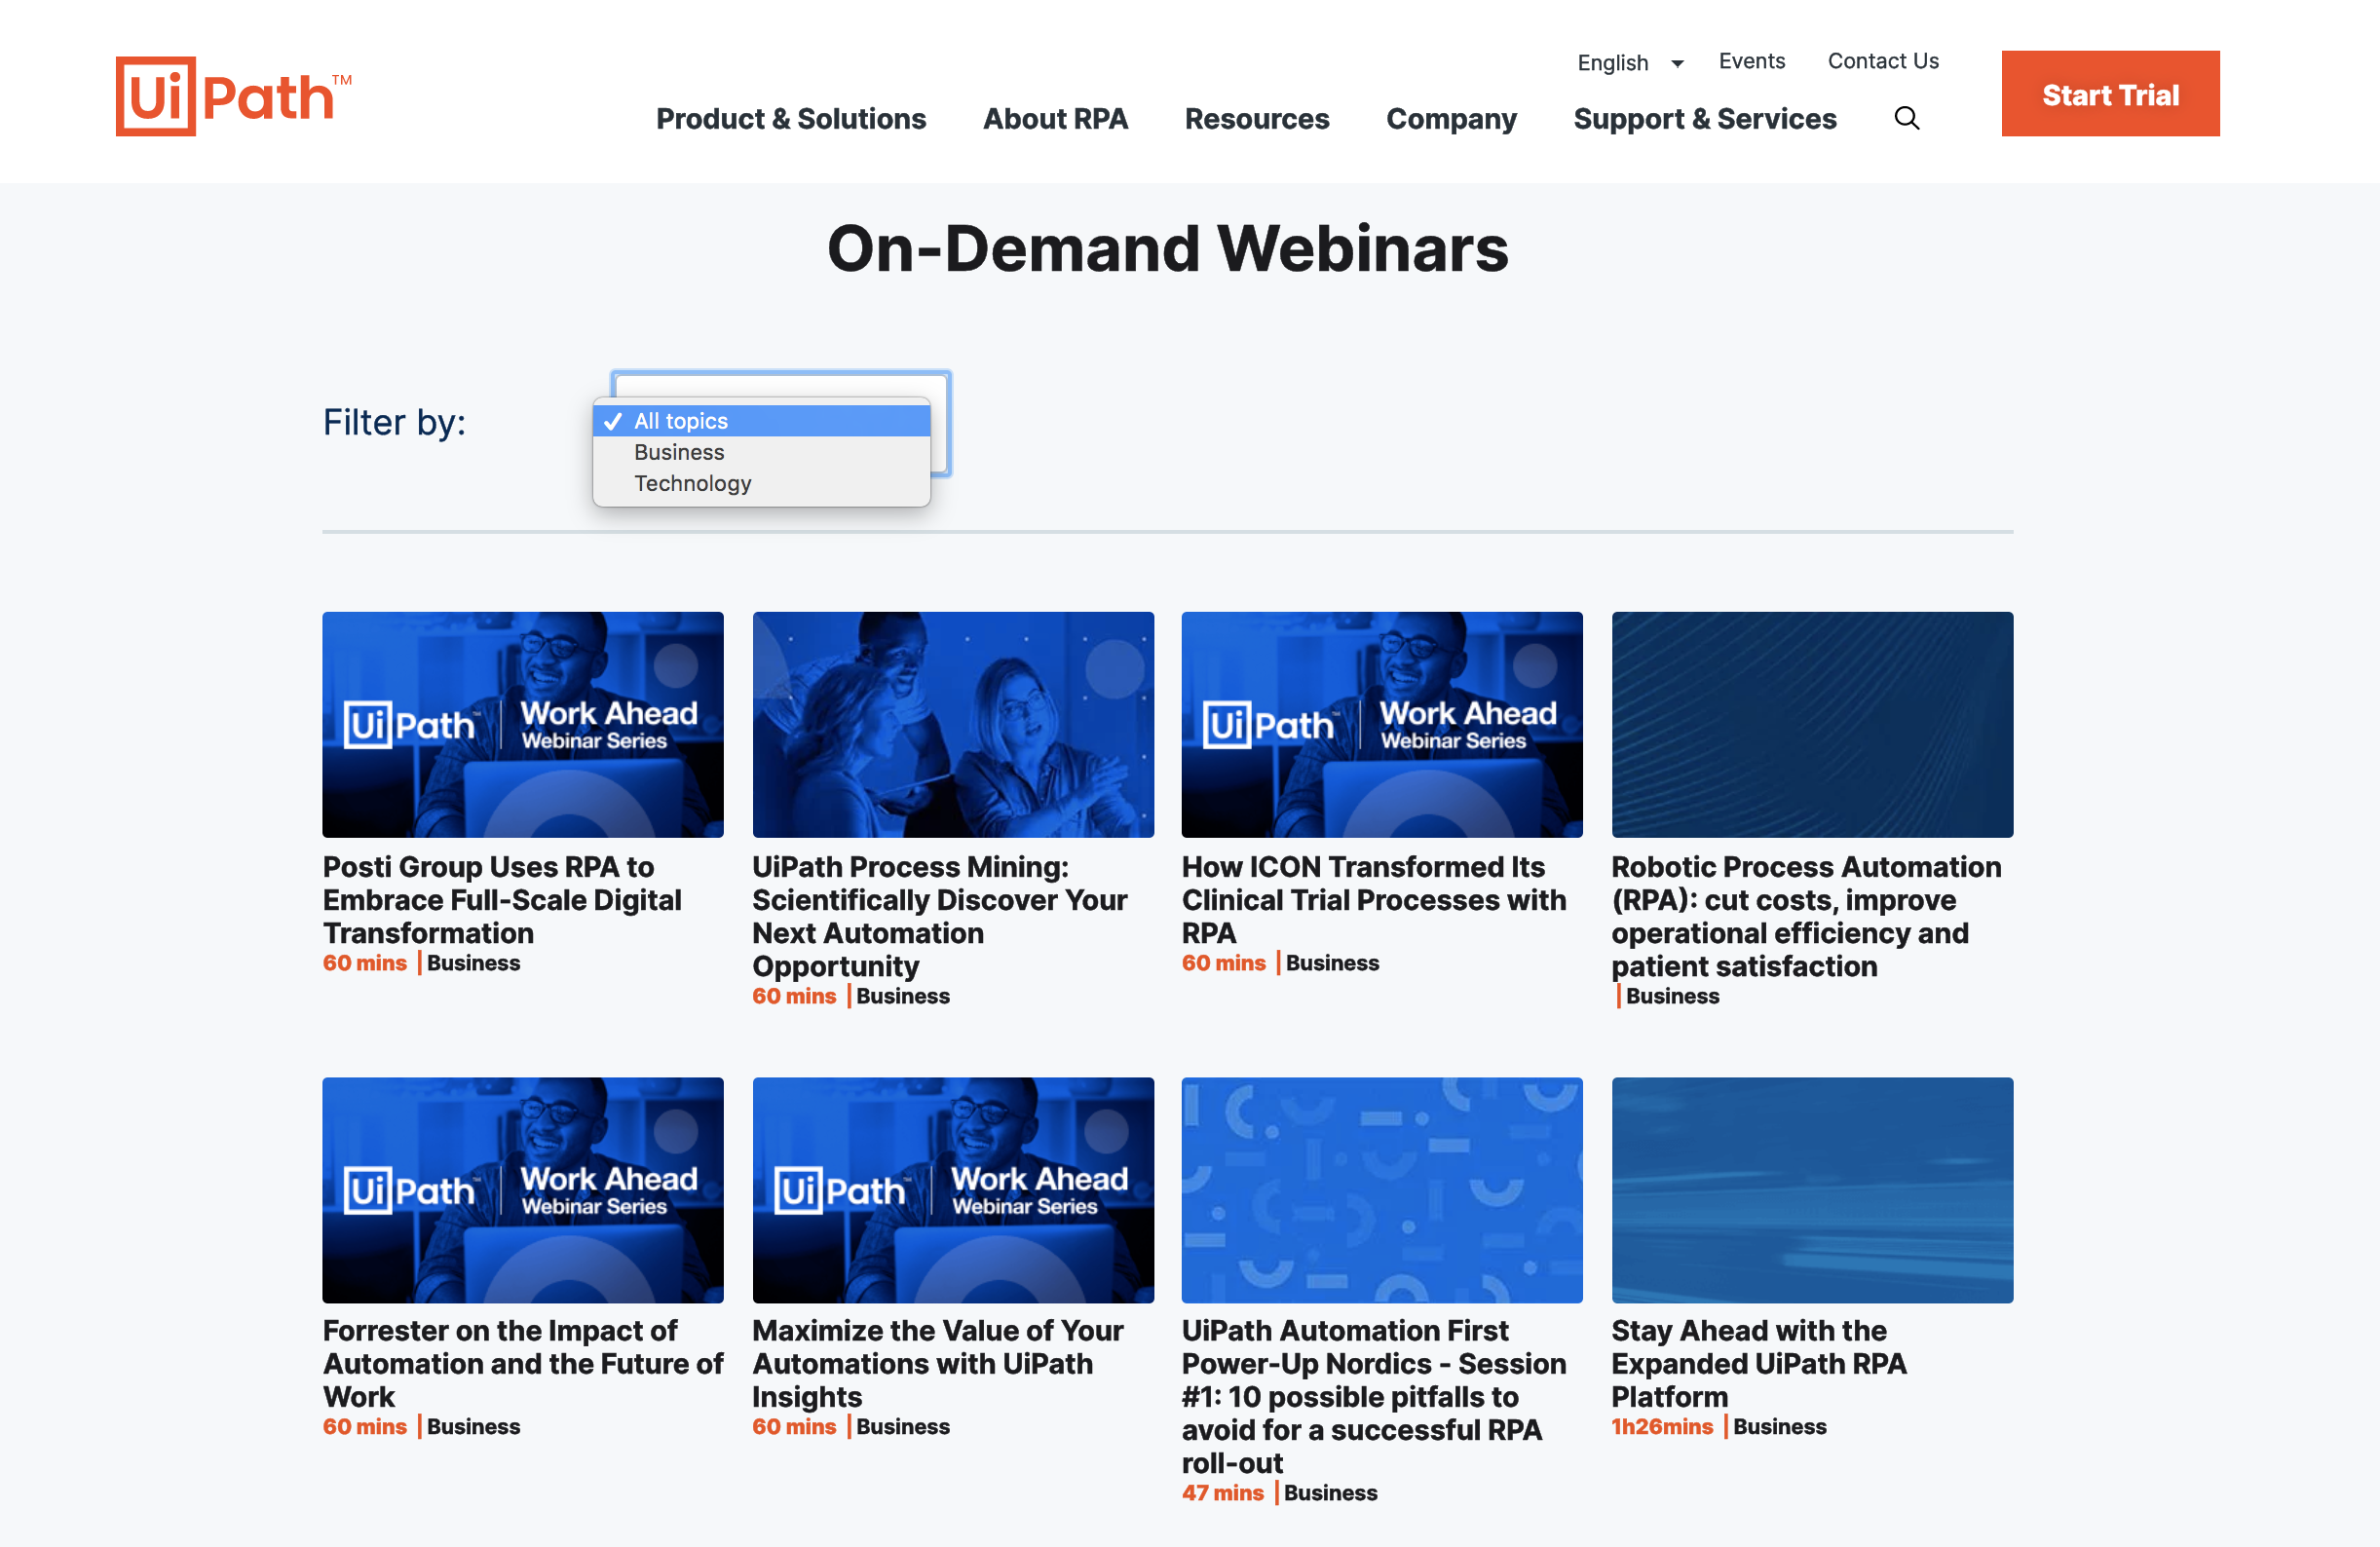This screenshot has width=2380, height=1547.
Task: Open Posti Group webinar thumbnail
Action: point(522,724)
